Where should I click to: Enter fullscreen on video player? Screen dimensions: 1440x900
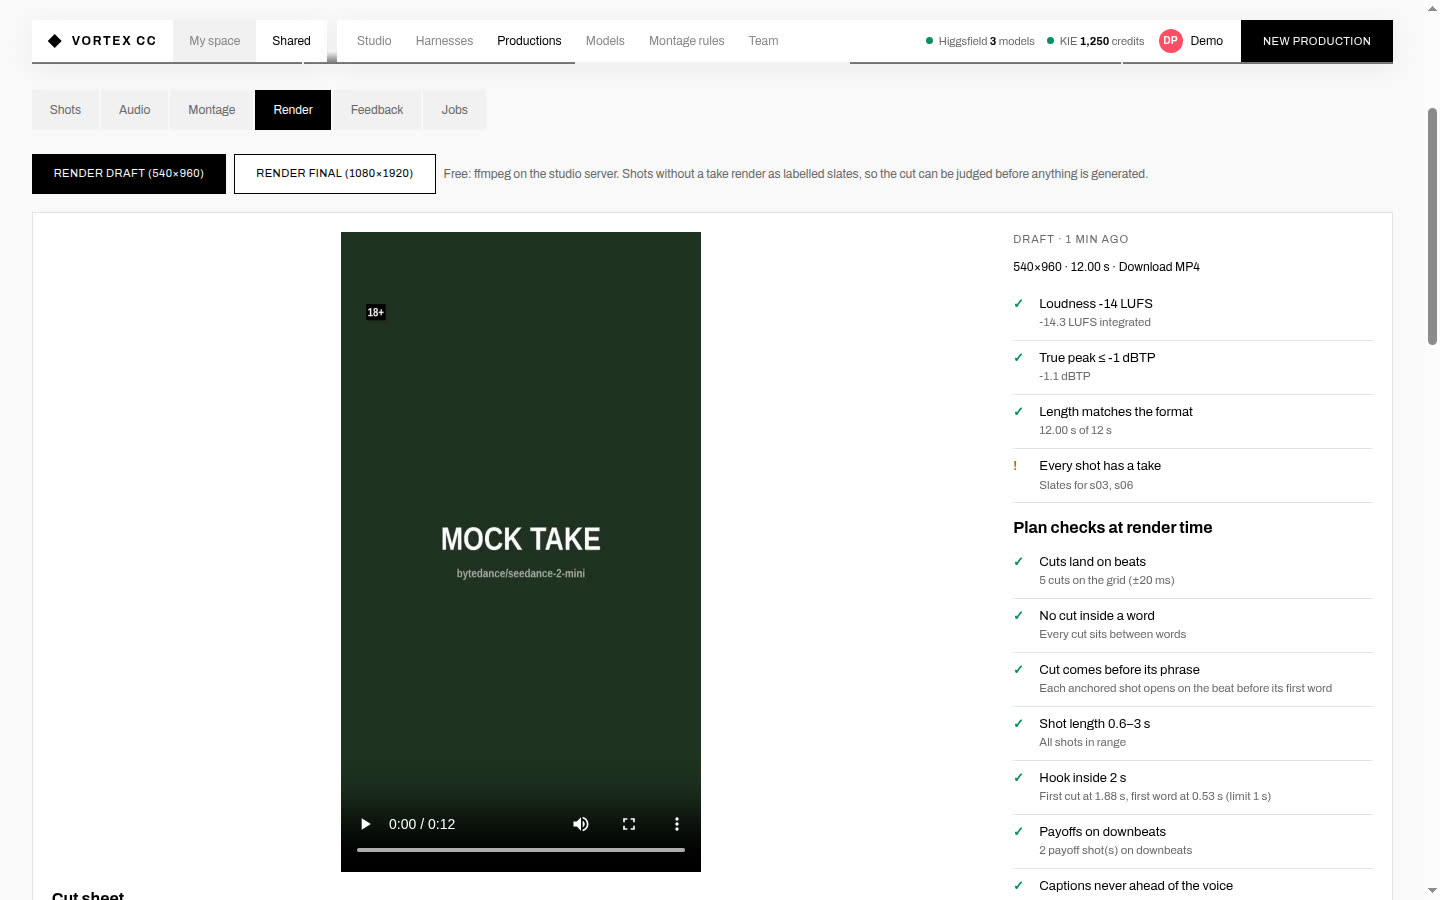click(x=629, y=824)
